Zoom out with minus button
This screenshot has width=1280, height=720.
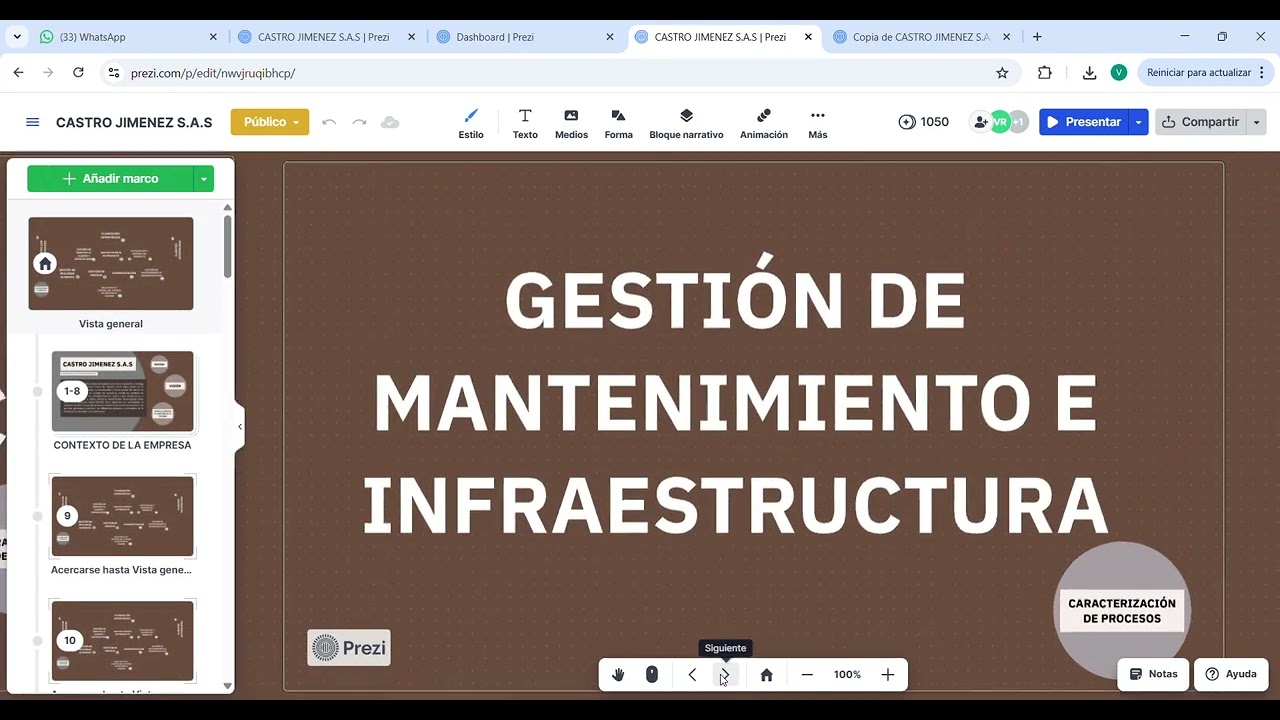807,675
